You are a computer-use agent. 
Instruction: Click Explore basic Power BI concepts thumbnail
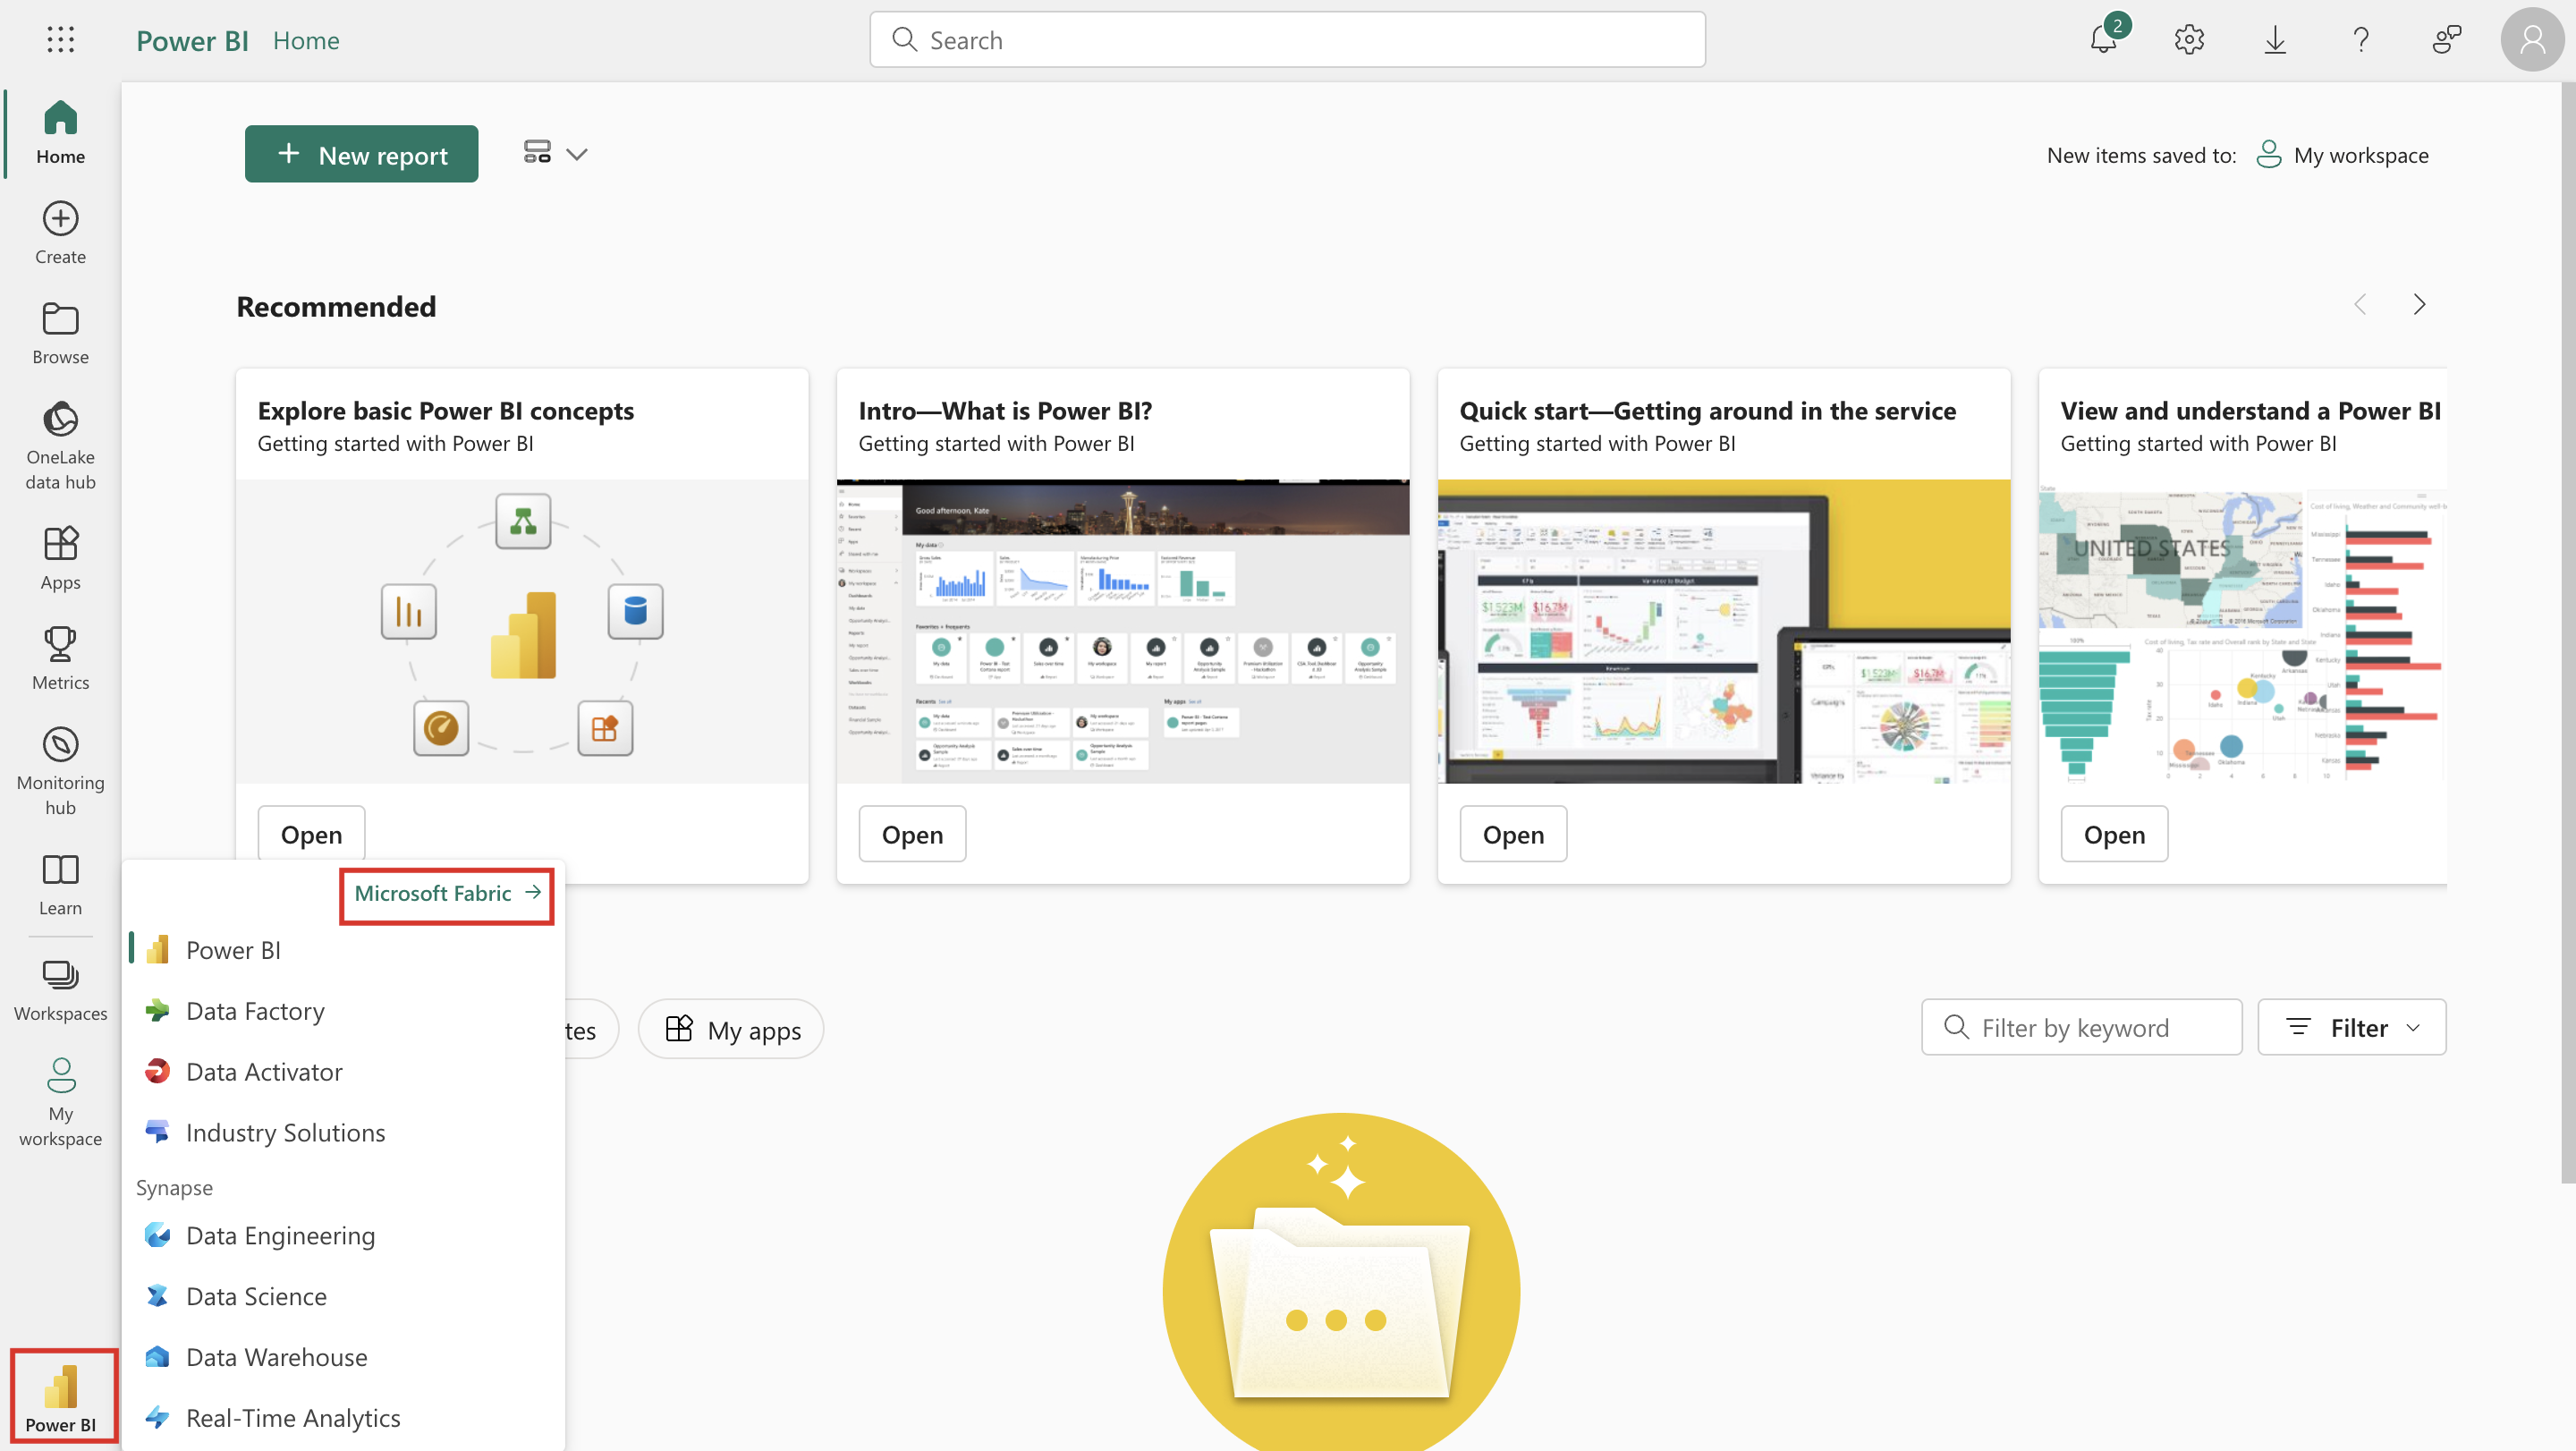point(522,631)
